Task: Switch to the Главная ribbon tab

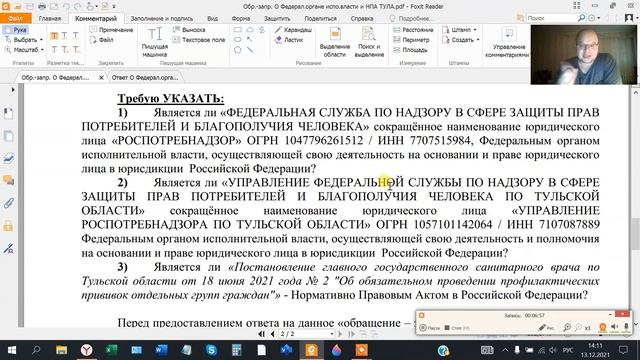Action: tap(50, 18)
